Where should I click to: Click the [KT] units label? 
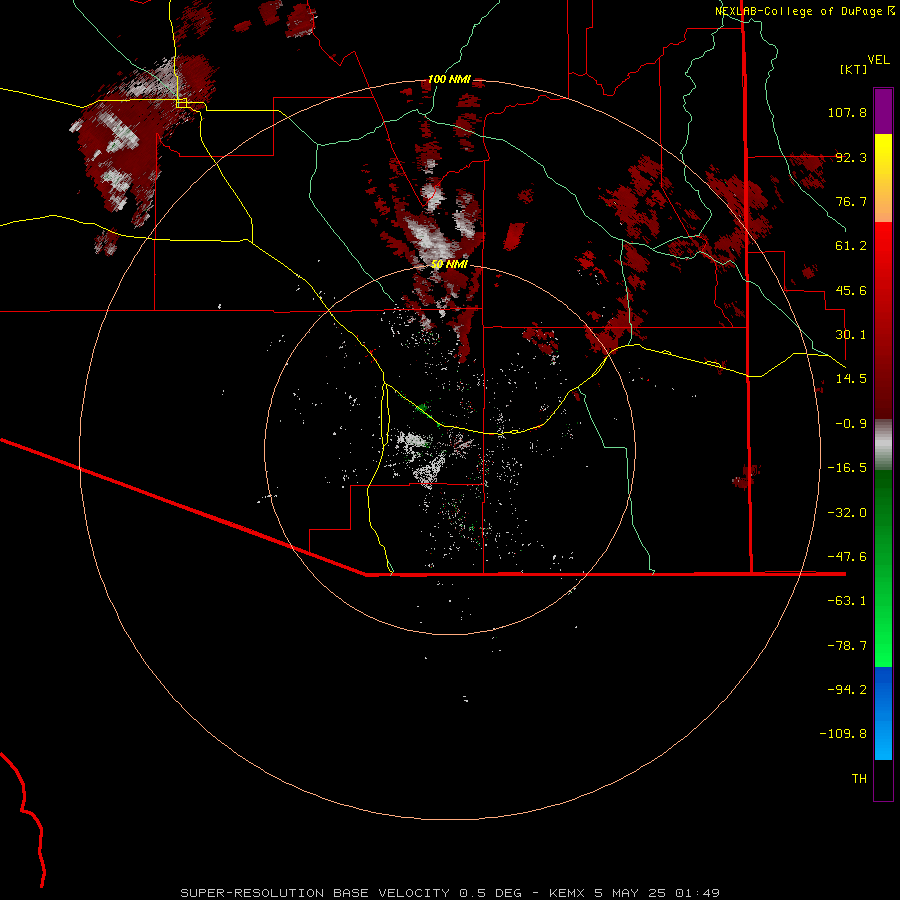853,69
